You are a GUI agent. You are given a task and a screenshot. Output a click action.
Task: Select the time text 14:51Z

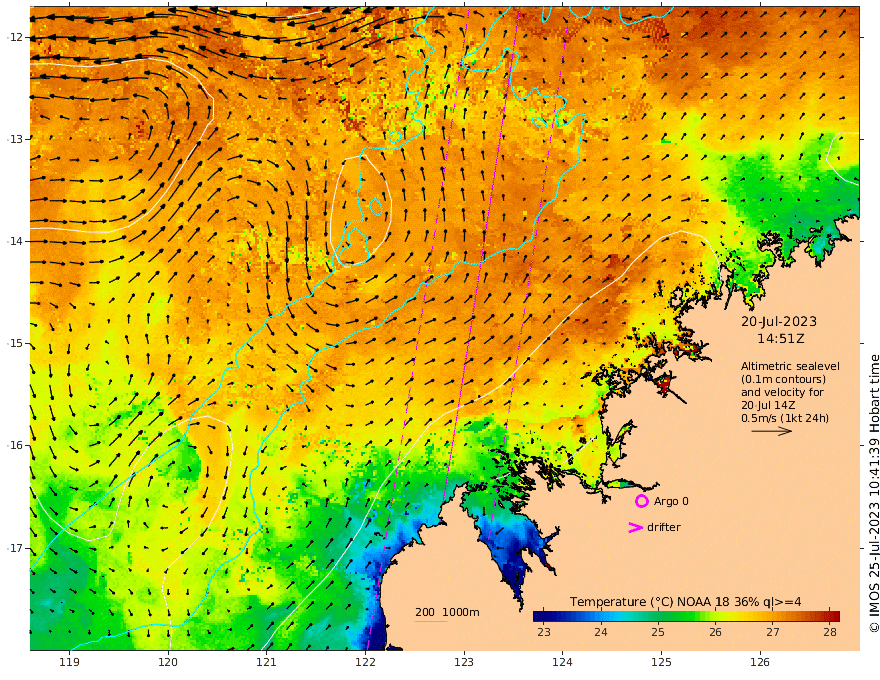[x=781, y=339]
